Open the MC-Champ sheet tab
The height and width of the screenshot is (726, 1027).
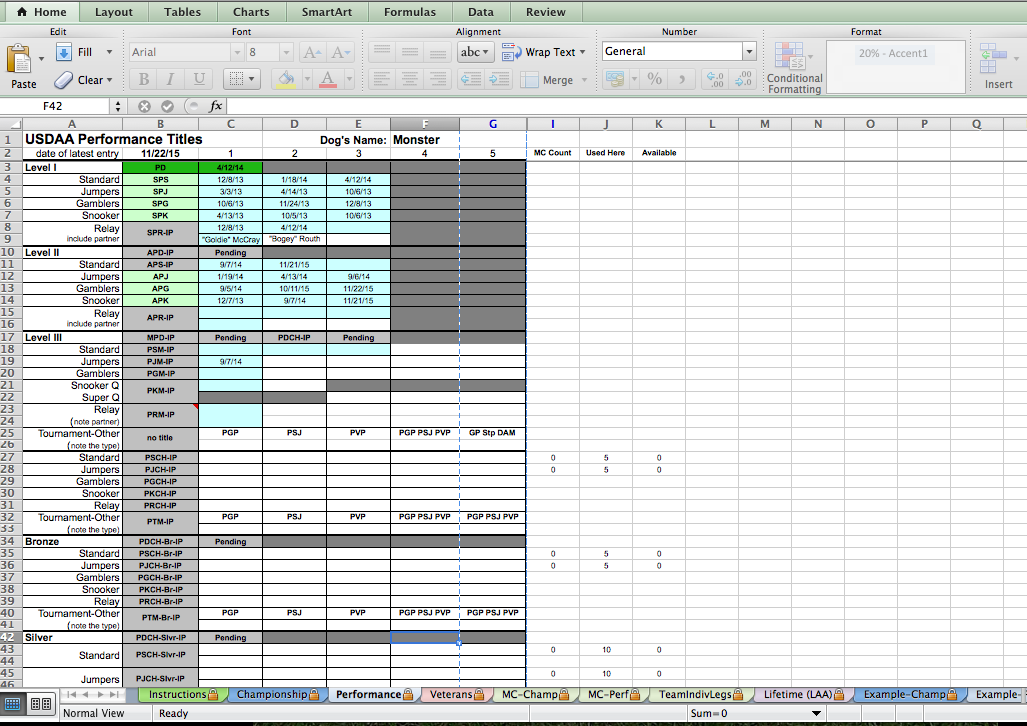tap(535, 695)
